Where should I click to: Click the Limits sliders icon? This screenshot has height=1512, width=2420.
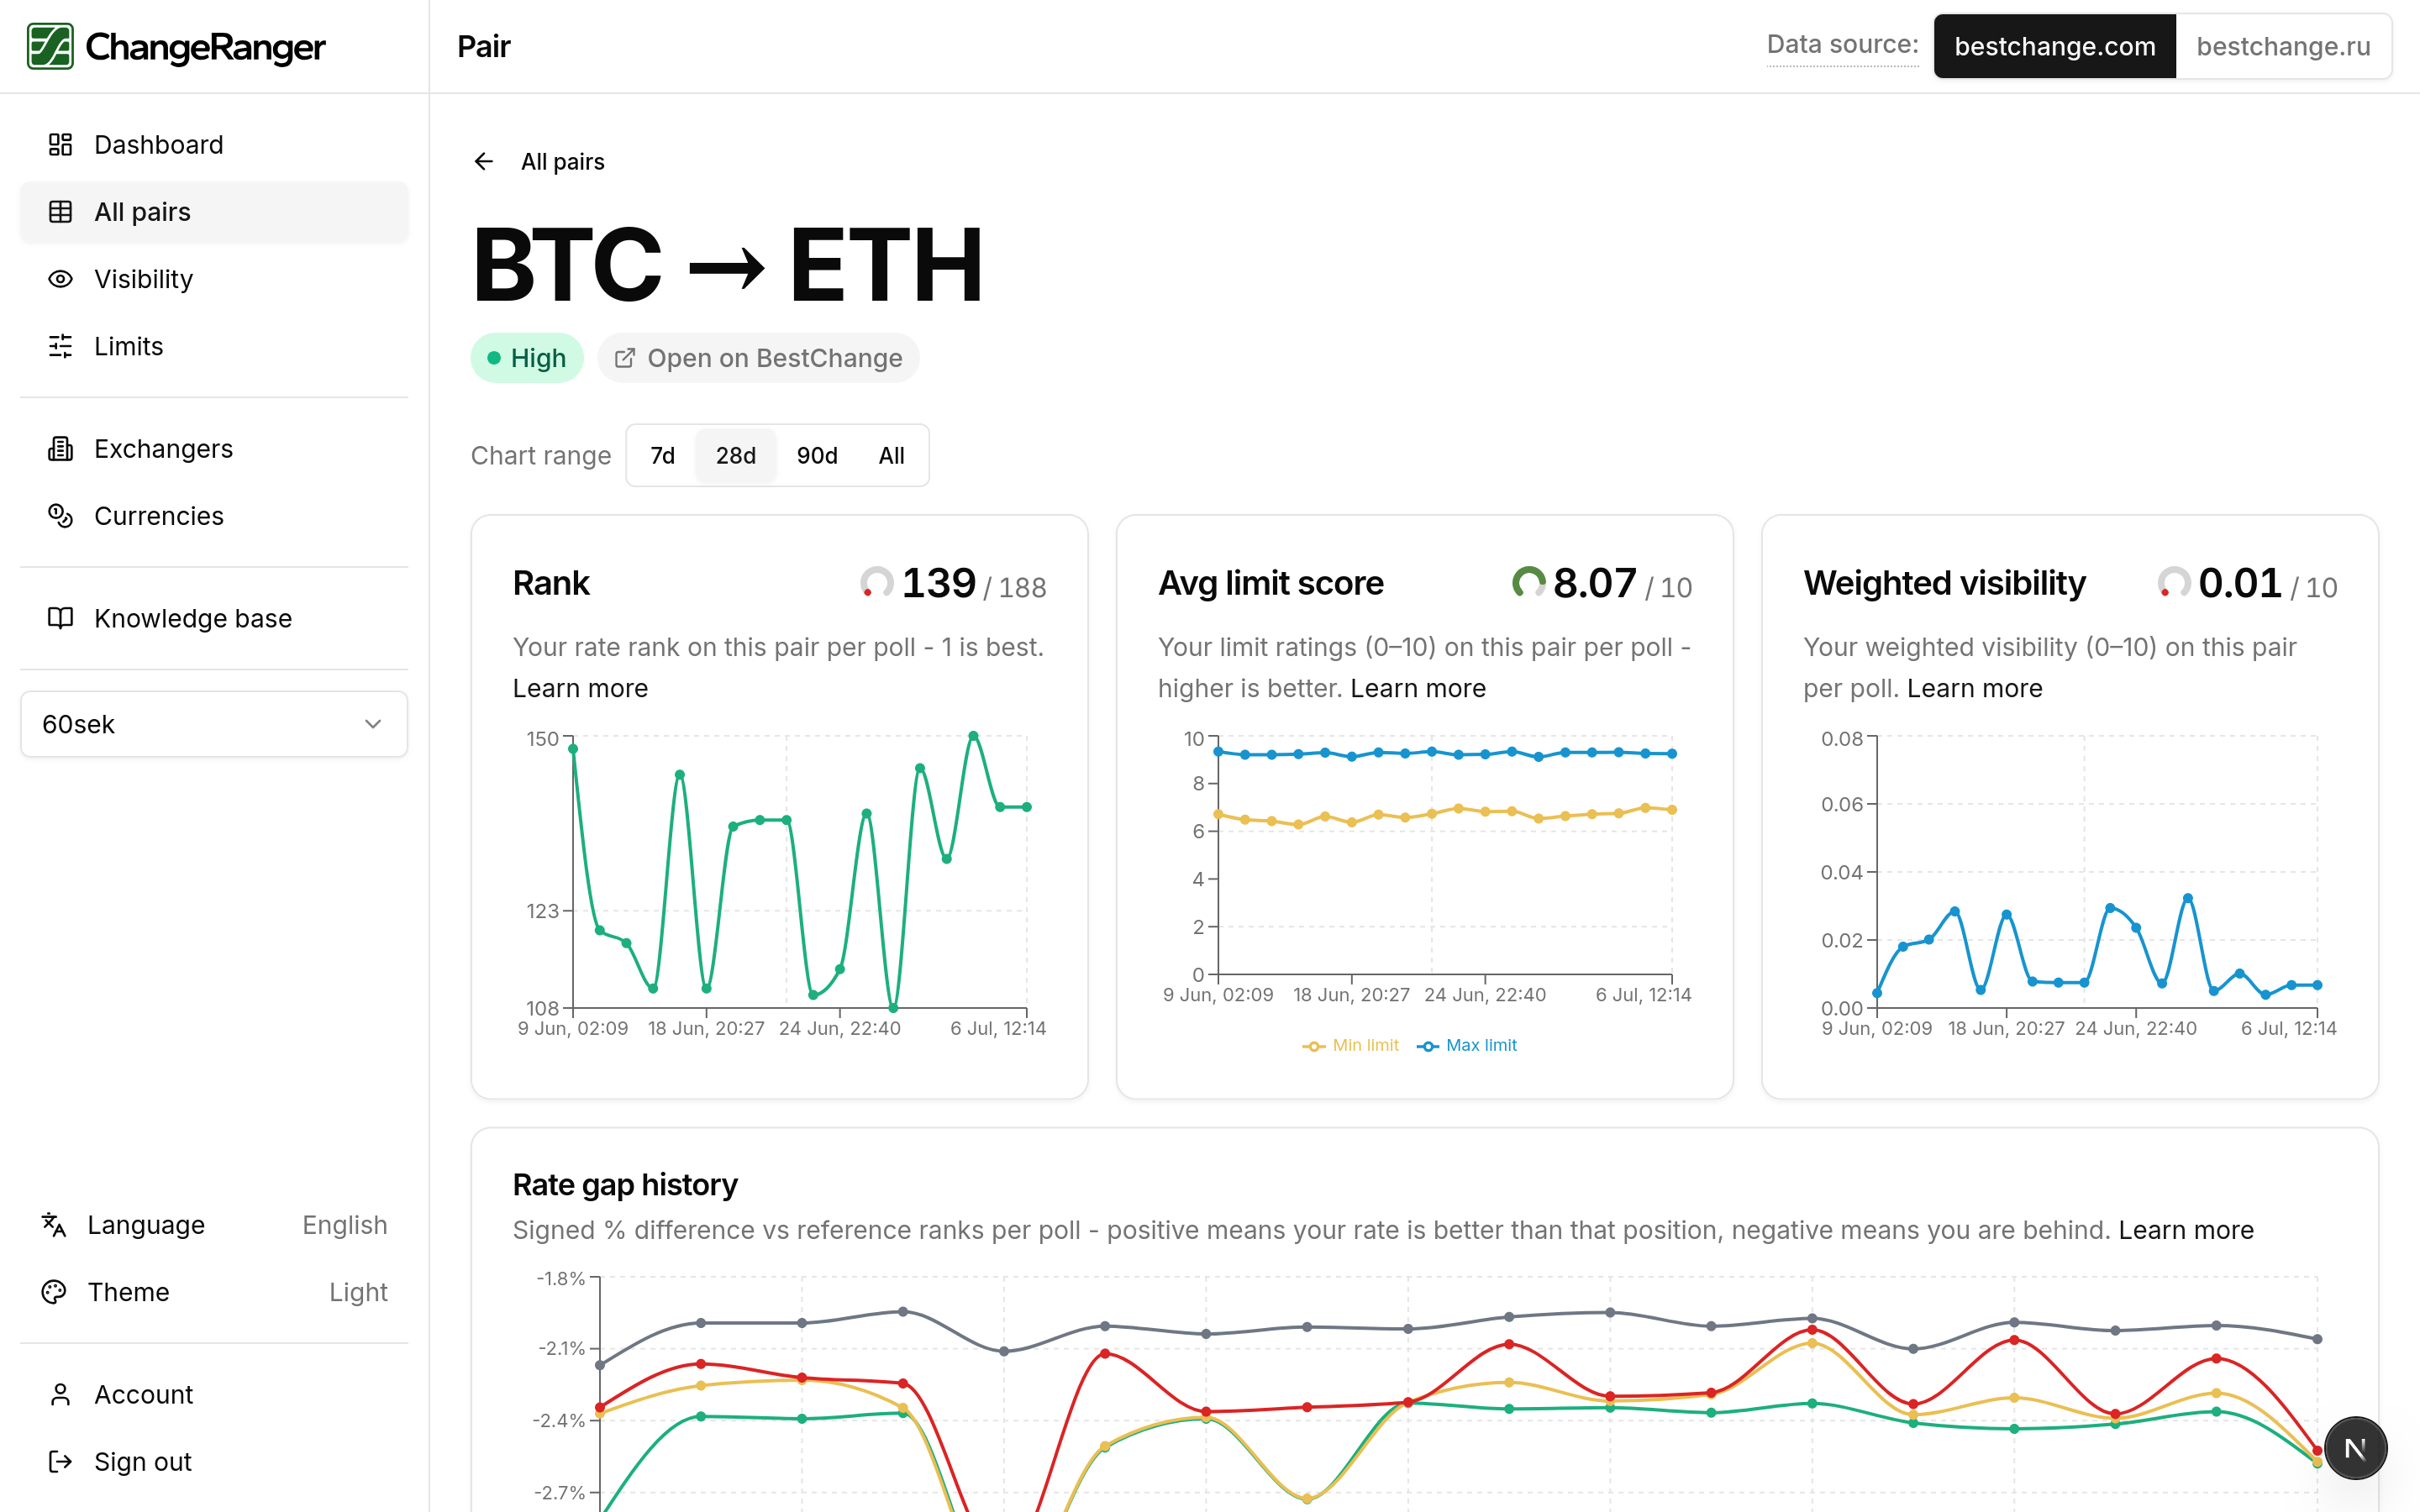[60, 346]
